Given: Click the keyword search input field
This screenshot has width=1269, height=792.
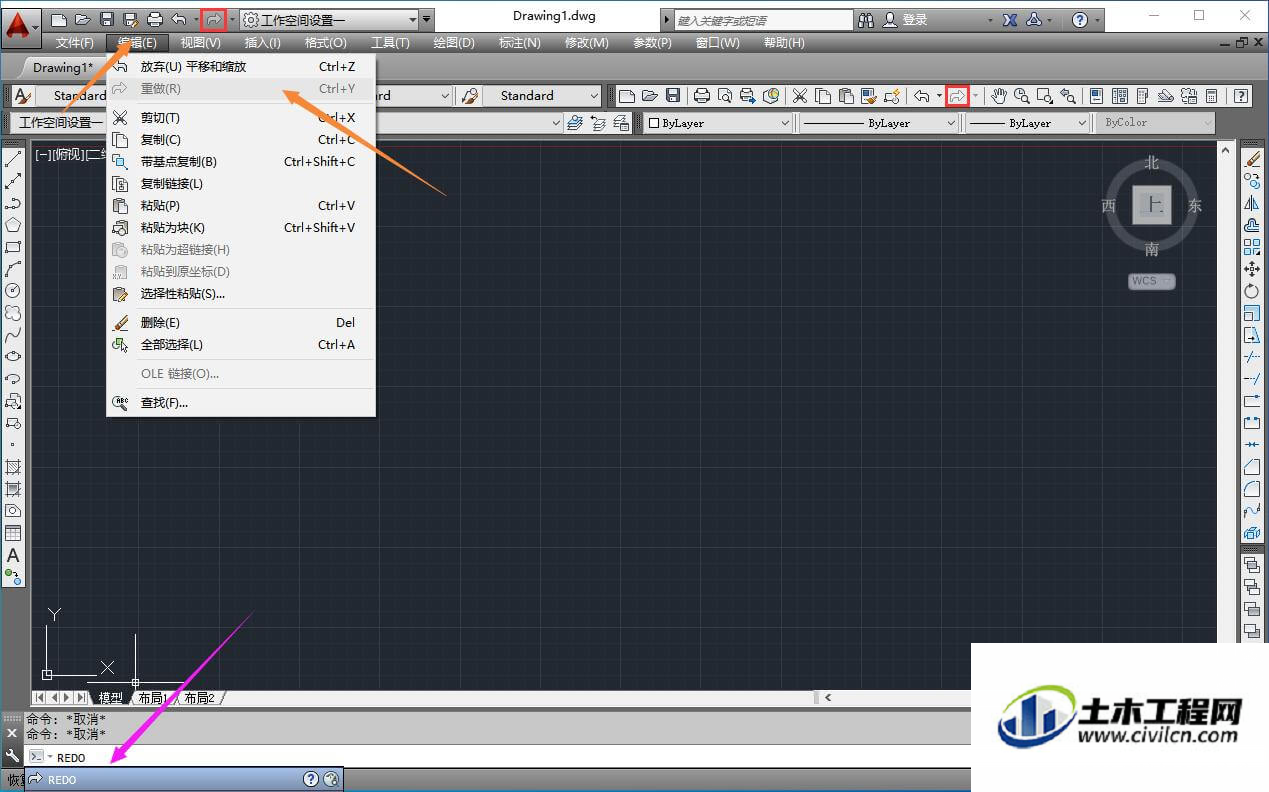Looking at the screenshot, I should click(765, 20).
